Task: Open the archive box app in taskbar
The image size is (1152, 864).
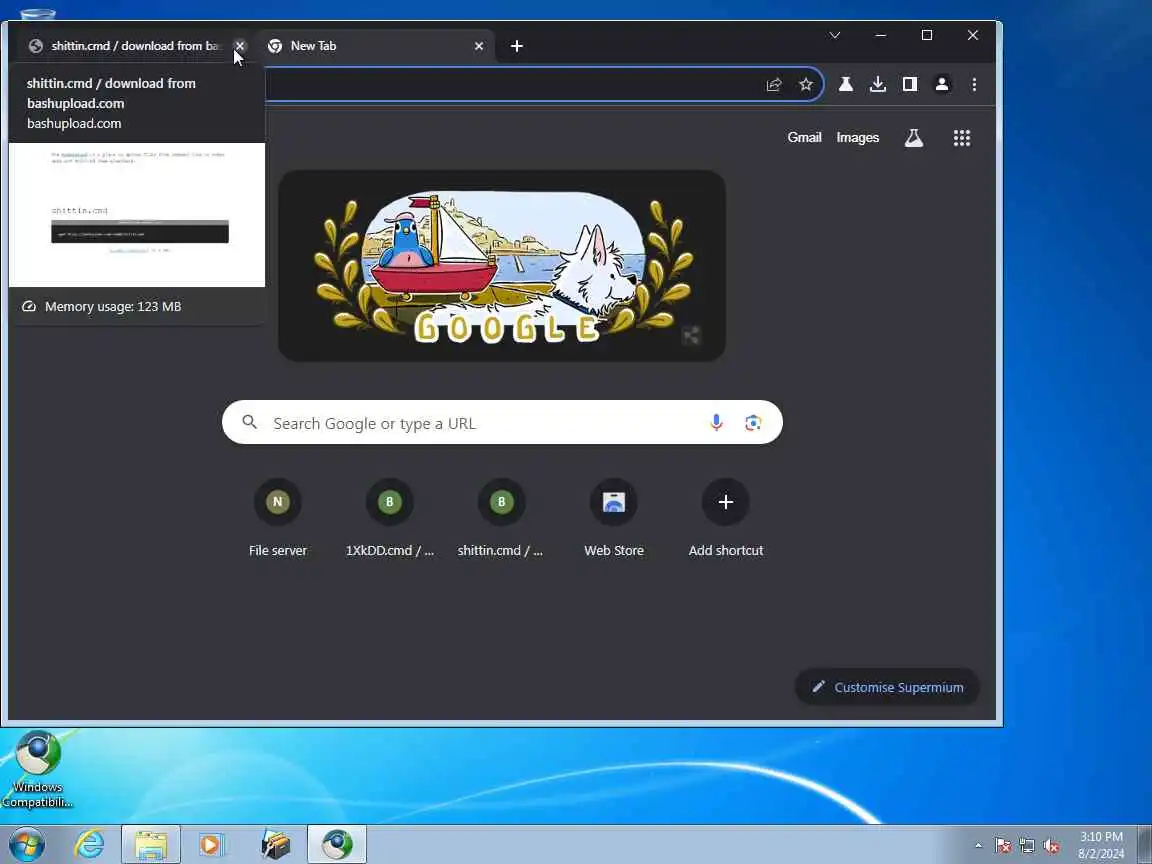Action: pyautogui.click(x=276, y=844)
